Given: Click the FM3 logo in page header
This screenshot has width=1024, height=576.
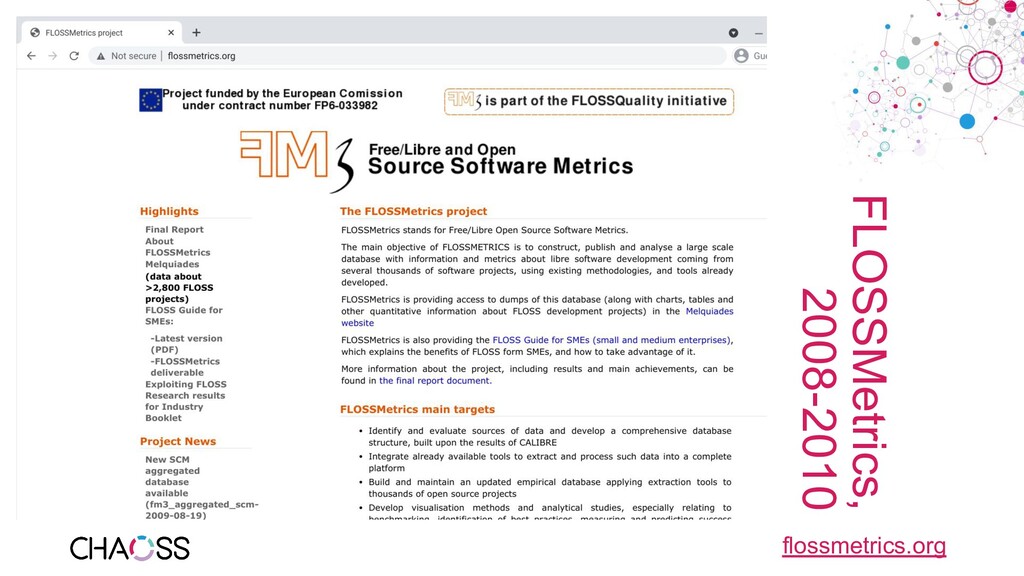Looking at the screenshot, I should pos(297,161).
